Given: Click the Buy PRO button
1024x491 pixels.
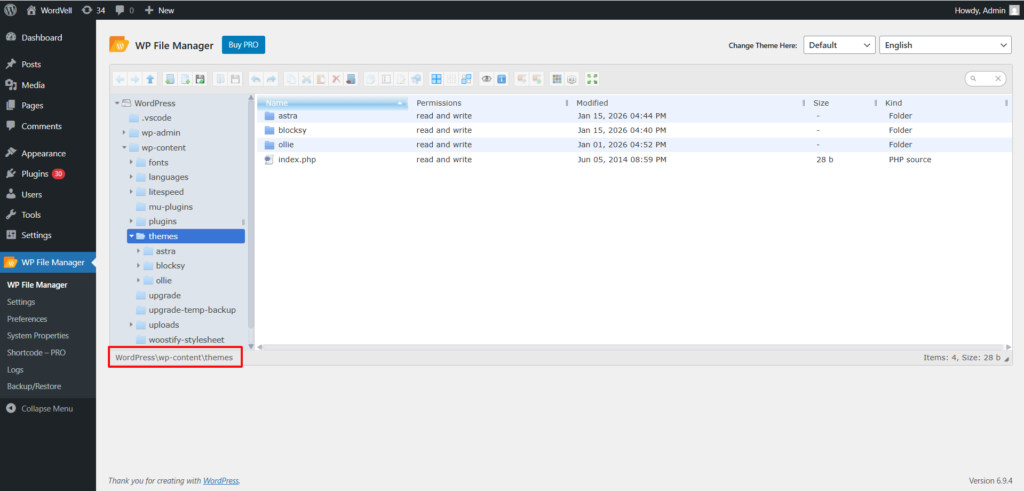Looking at the screenshot, I should tap(244, 45).
